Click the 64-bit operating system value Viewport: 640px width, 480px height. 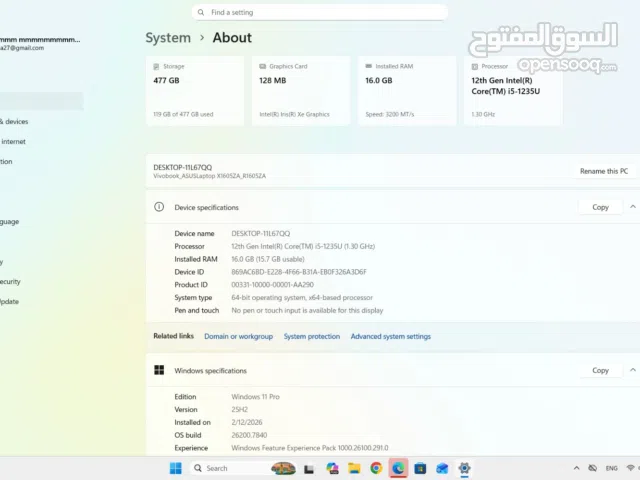302,298
